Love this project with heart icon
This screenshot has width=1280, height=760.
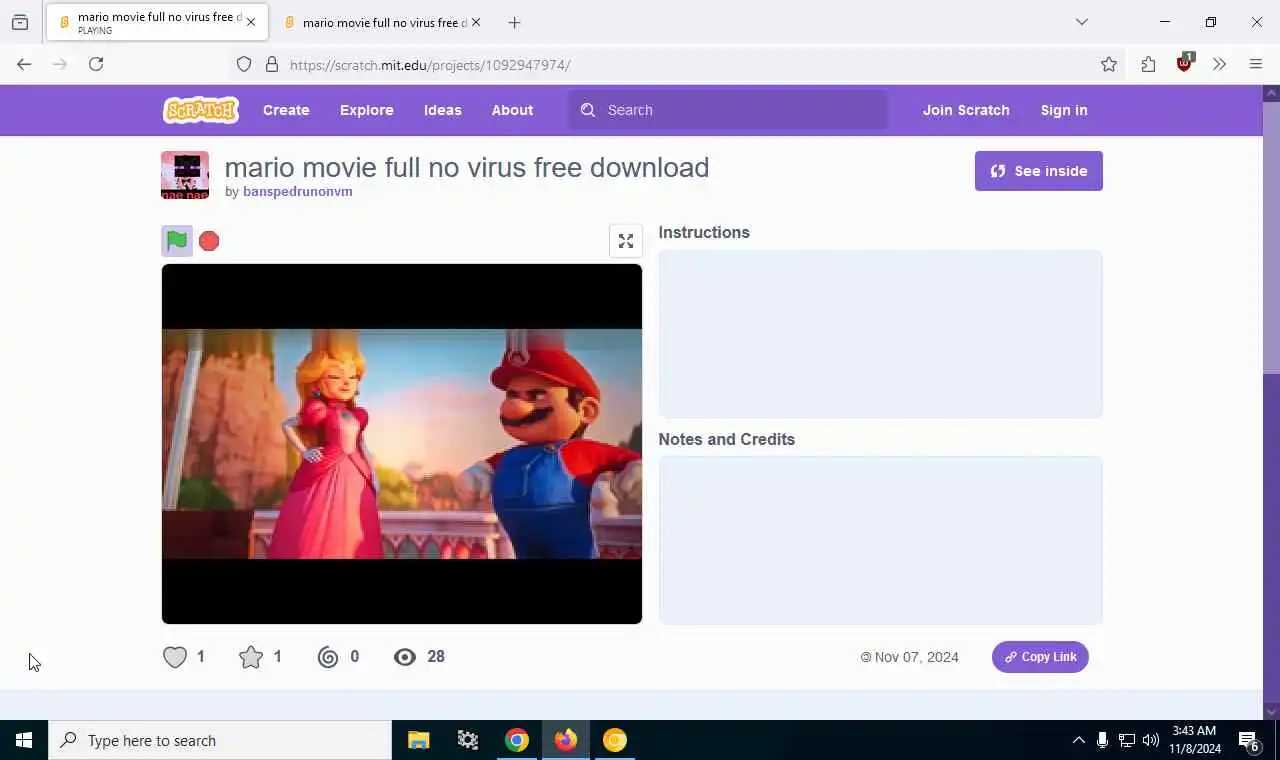click(175, 657)
